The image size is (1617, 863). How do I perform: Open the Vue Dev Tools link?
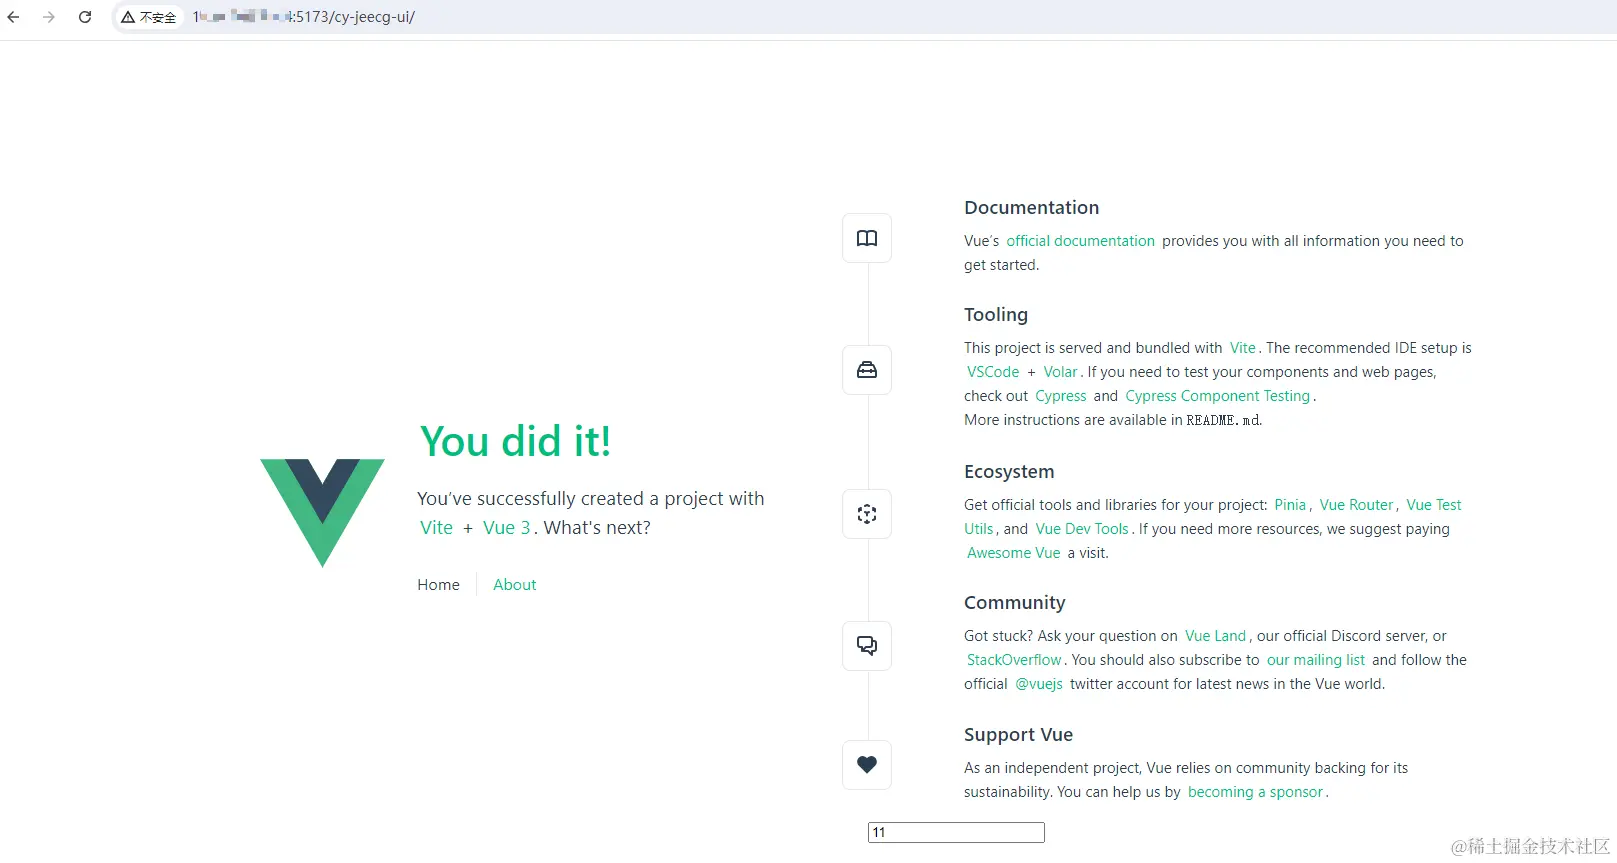[x=1082, y=529]
